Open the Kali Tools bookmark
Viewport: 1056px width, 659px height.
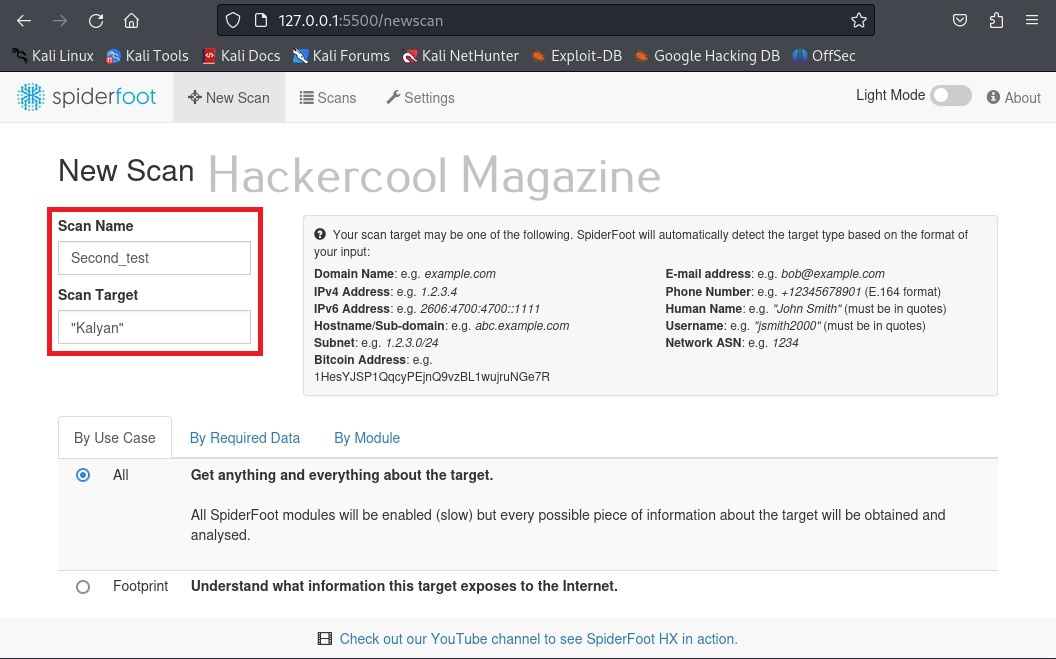pyautogui.click(x=147, y=56)
